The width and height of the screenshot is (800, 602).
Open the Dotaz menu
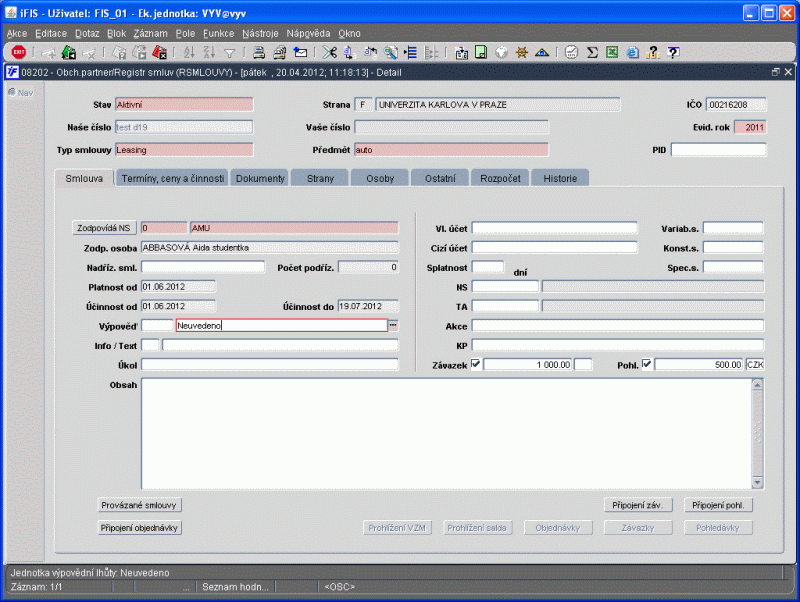pyautogui.click(x=87, y=33)
